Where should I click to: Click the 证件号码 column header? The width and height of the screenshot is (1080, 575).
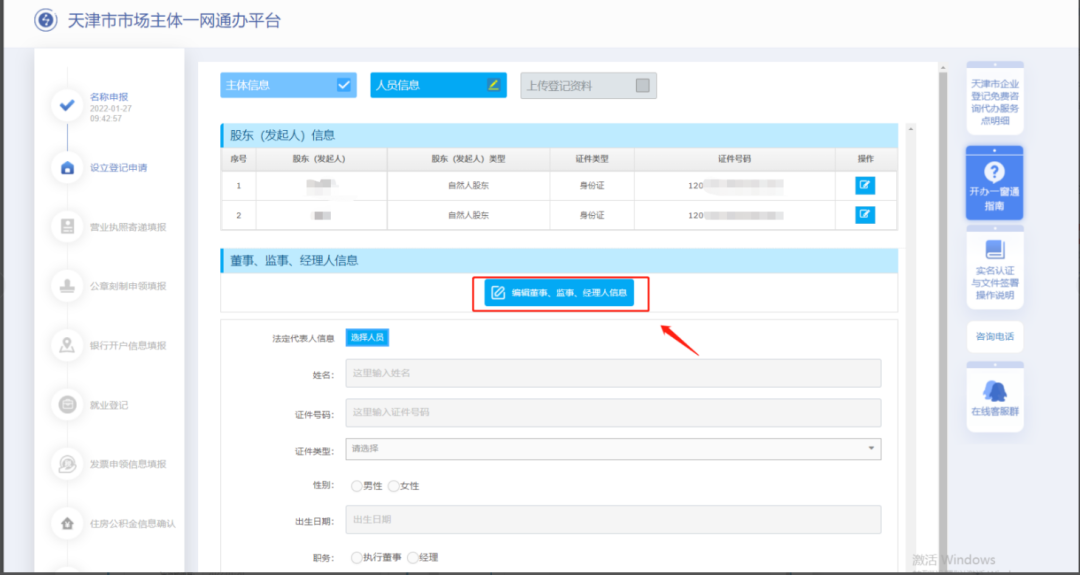(734, 158)
